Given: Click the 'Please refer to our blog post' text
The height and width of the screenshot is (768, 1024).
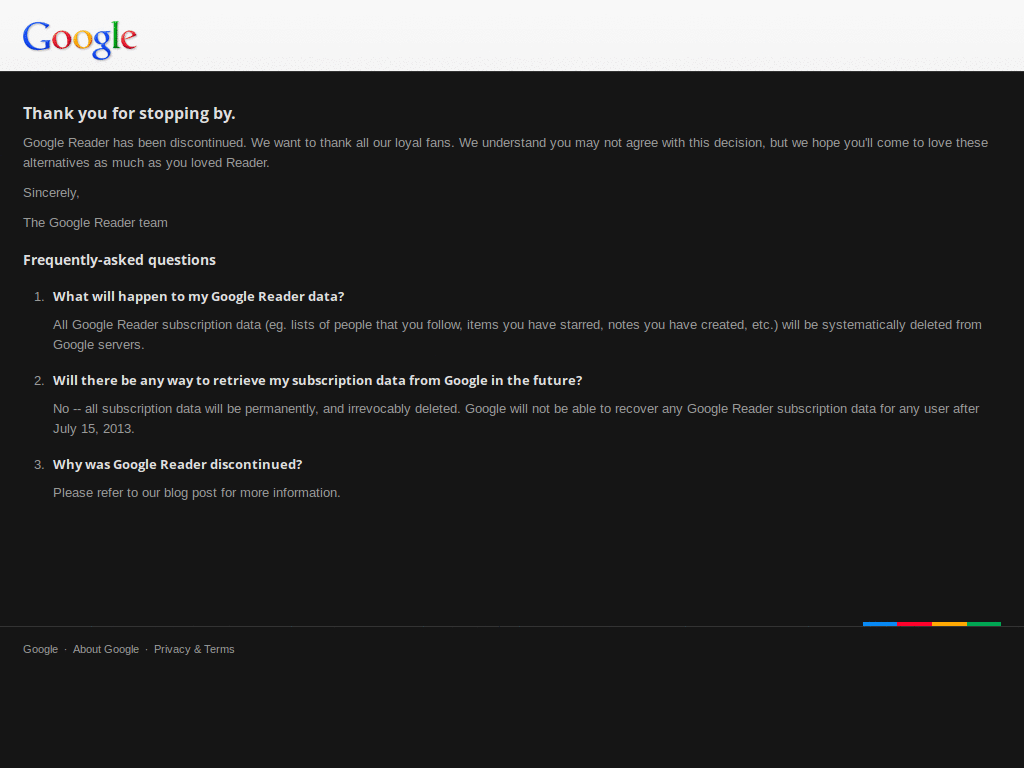Looking at the screenshot, I should [x=197, y=493].
